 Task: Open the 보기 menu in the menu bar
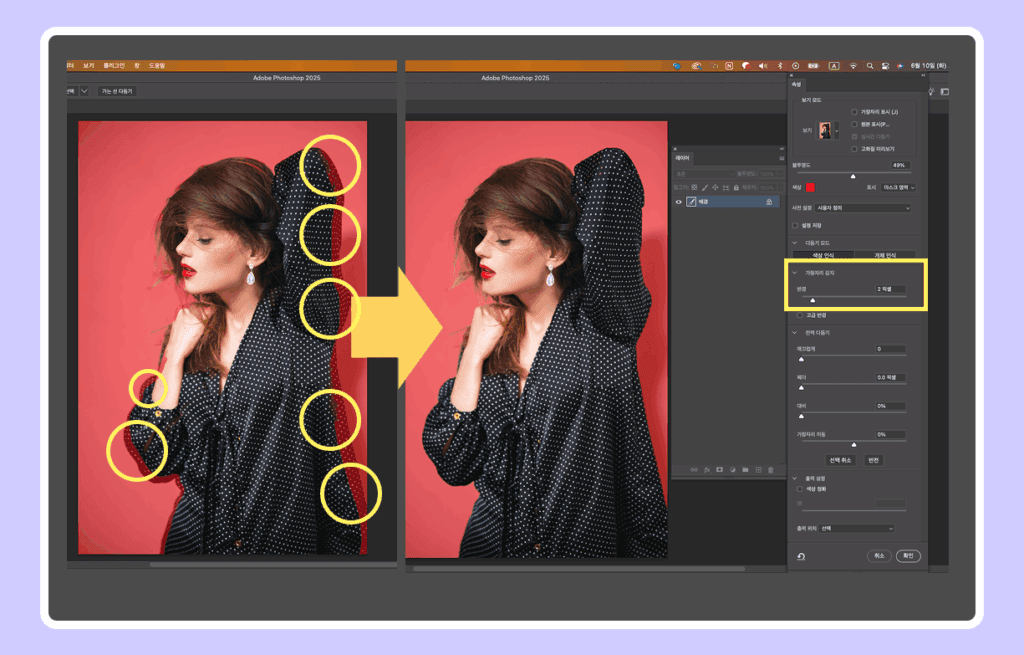pos(89,66)
